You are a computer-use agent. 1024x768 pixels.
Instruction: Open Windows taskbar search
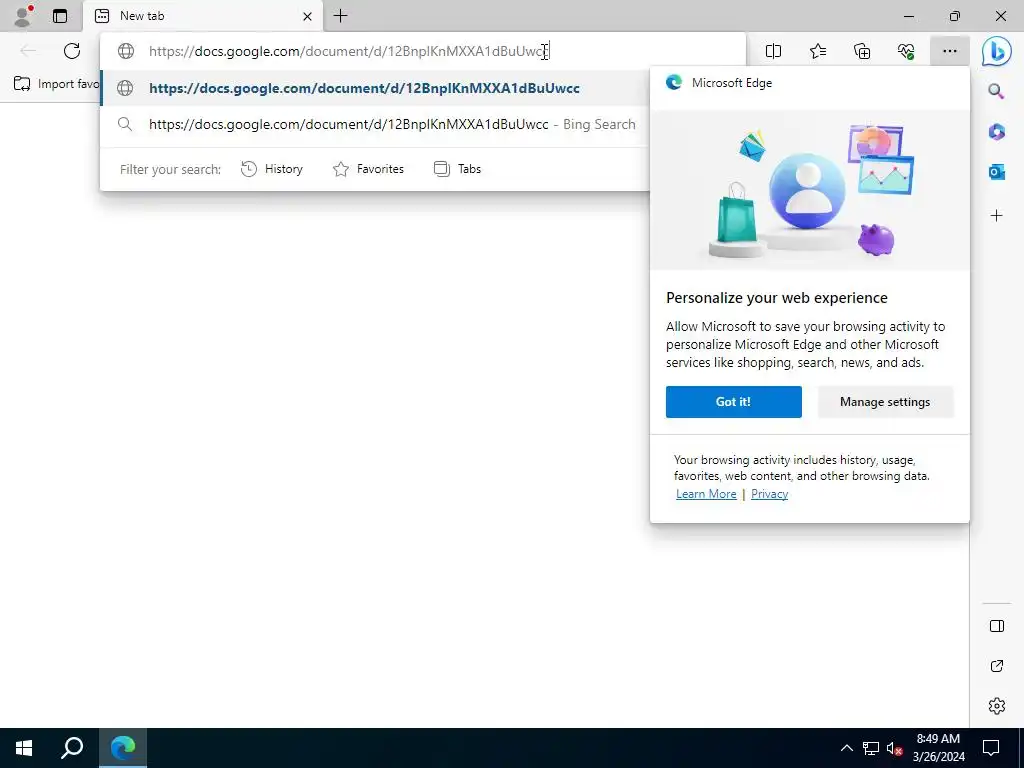pos(72,748)
